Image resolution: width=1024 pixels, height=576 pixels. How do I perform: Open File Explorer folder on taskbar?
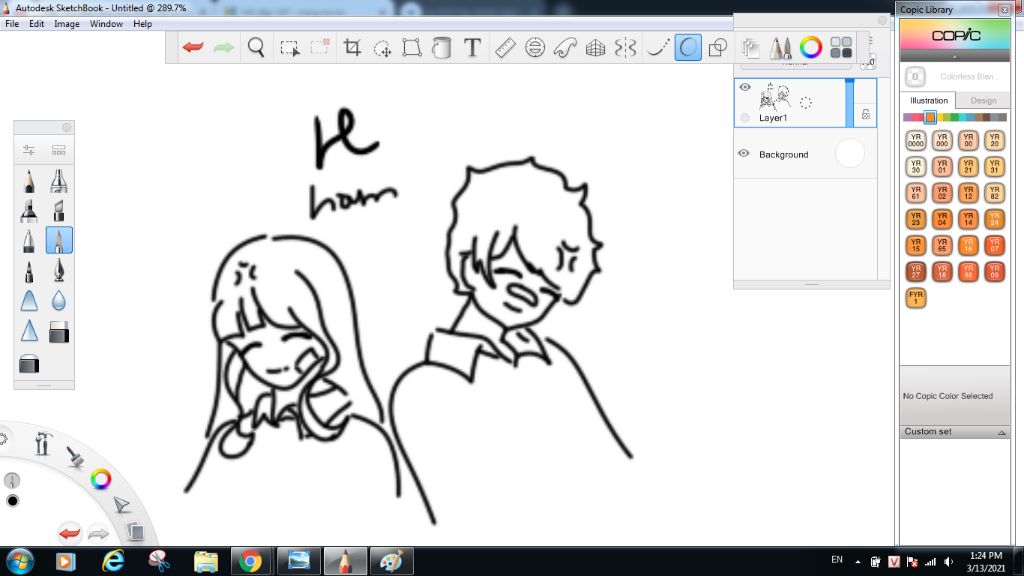[206, 561]
